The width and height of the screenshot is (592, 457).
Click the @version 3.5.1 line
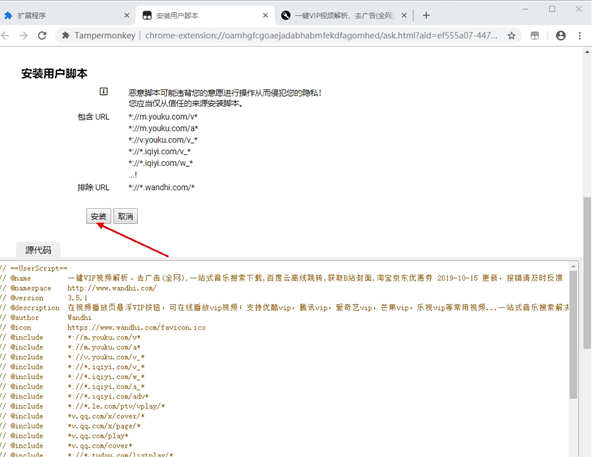tap(44, 298)
